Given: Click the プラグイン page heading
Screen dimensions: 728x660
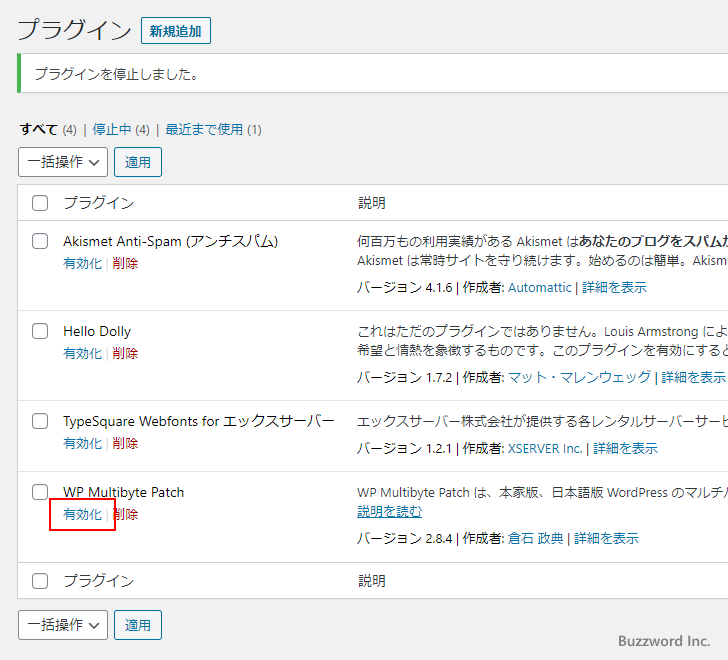Looking at the screenshot, I should 75,30.
